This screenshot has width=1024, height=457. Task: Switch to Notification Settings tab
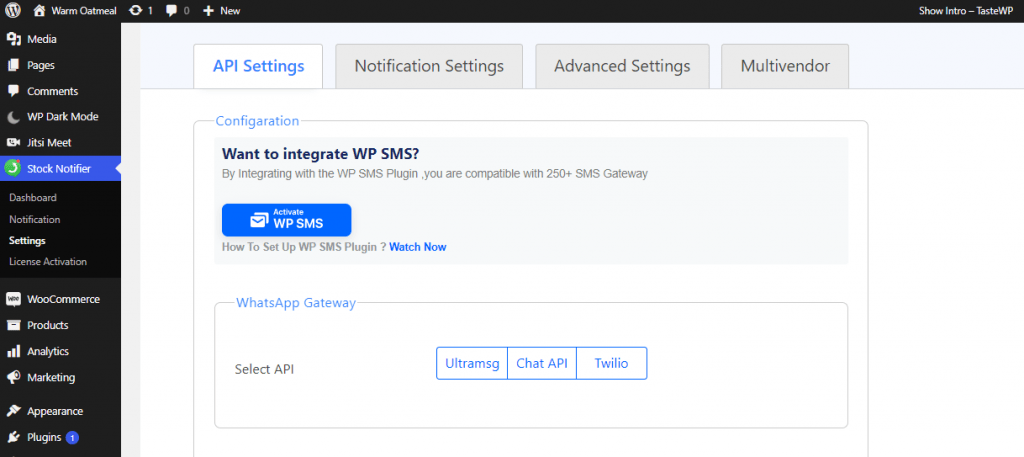click(429, 66)
